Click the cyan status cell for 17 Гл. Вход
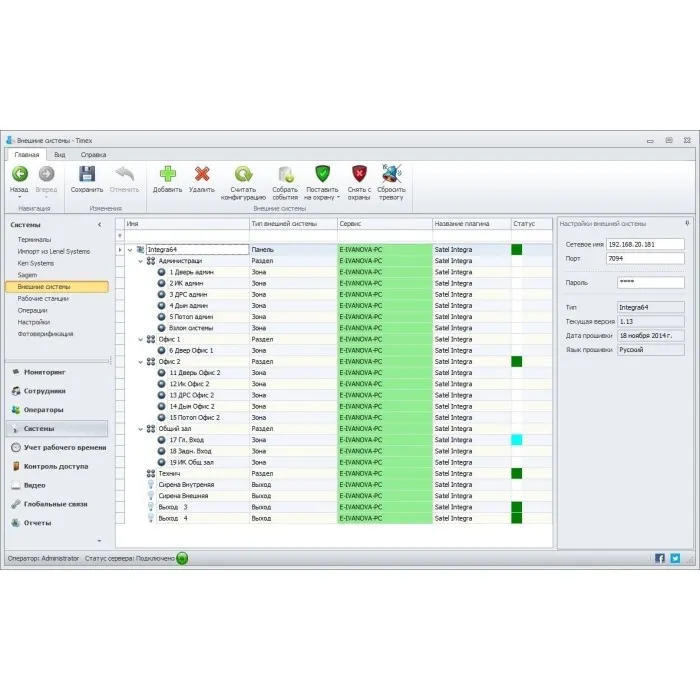The width and height of the screenshot is (700, 700). pos(516,440)
